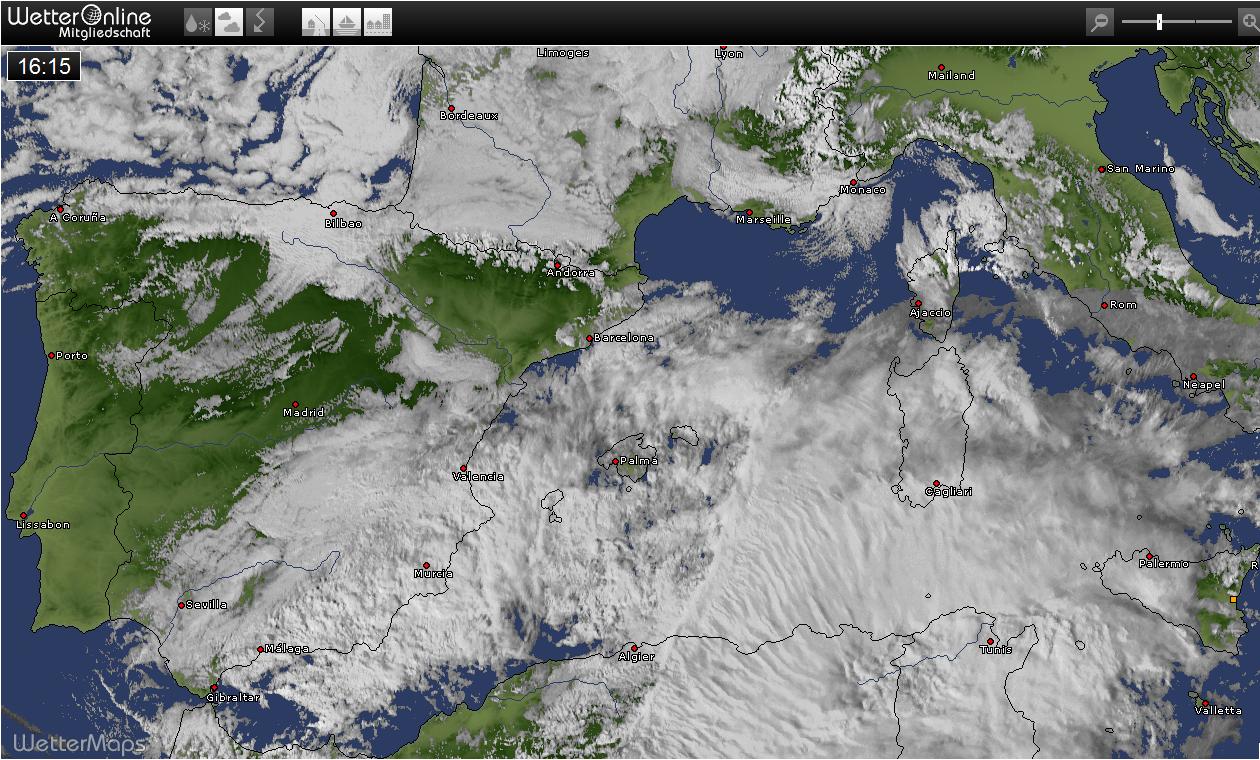Select the Neapel city marker
1260x760 pixels.
[x=1193, y=377]
